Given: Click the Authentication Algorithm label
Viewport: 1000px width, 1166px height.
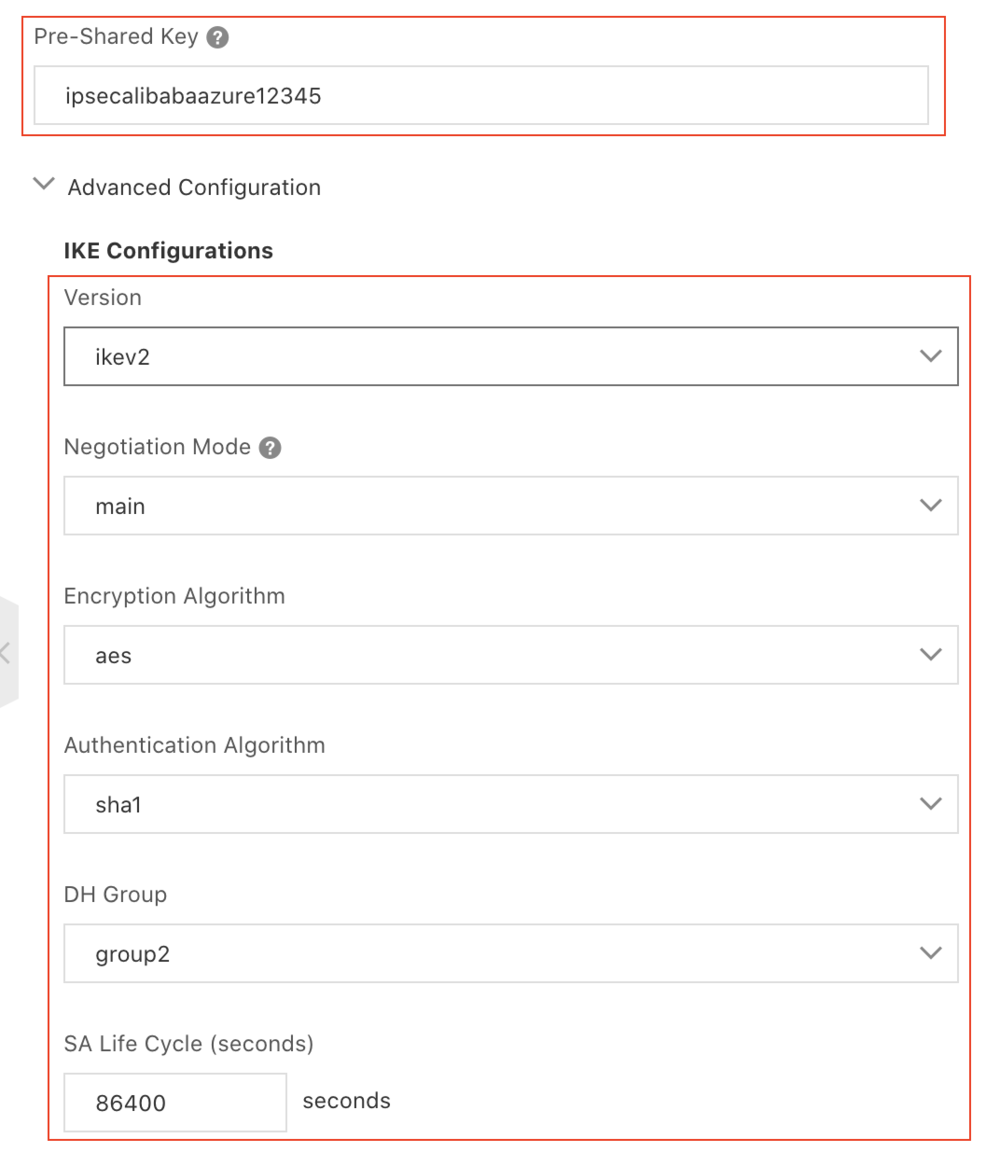Looking at the screenshot, I should [x=194, y=745].
